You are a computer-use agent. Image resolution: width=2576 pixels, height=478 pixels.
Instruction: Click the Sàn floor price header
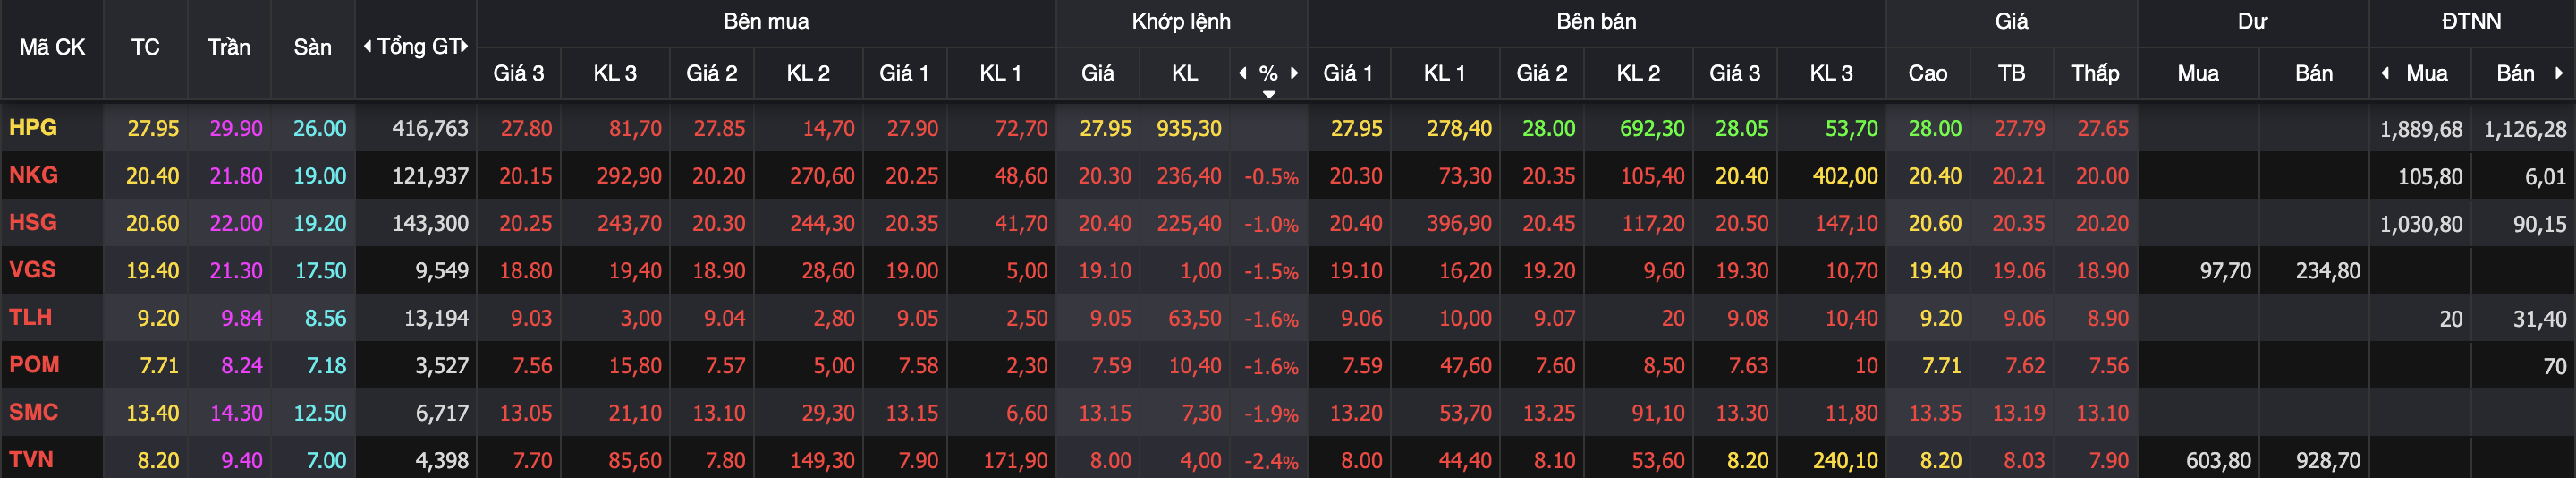click(312, 47)
